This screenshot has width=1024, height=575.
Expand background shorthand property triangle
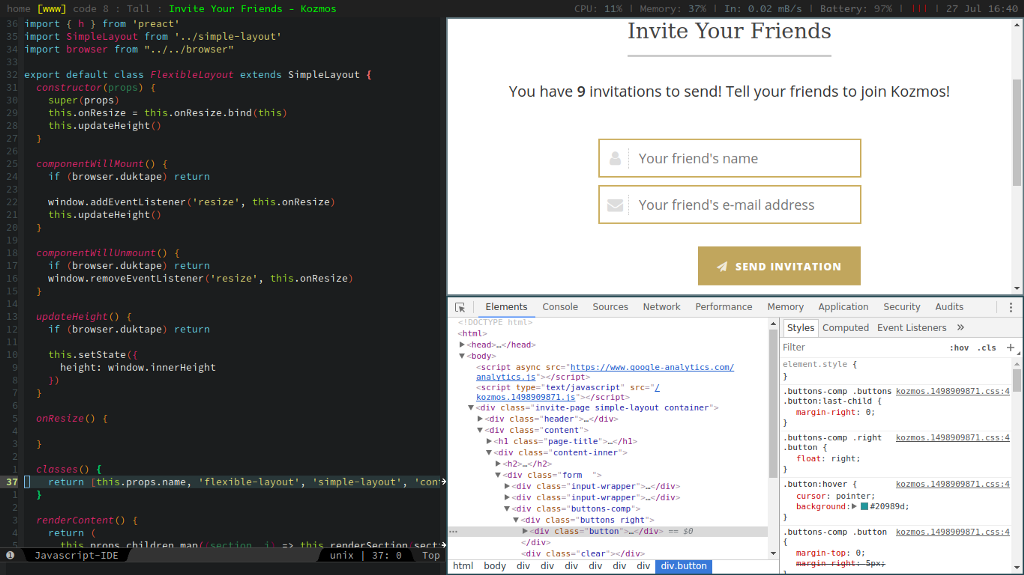pos(854,506)
